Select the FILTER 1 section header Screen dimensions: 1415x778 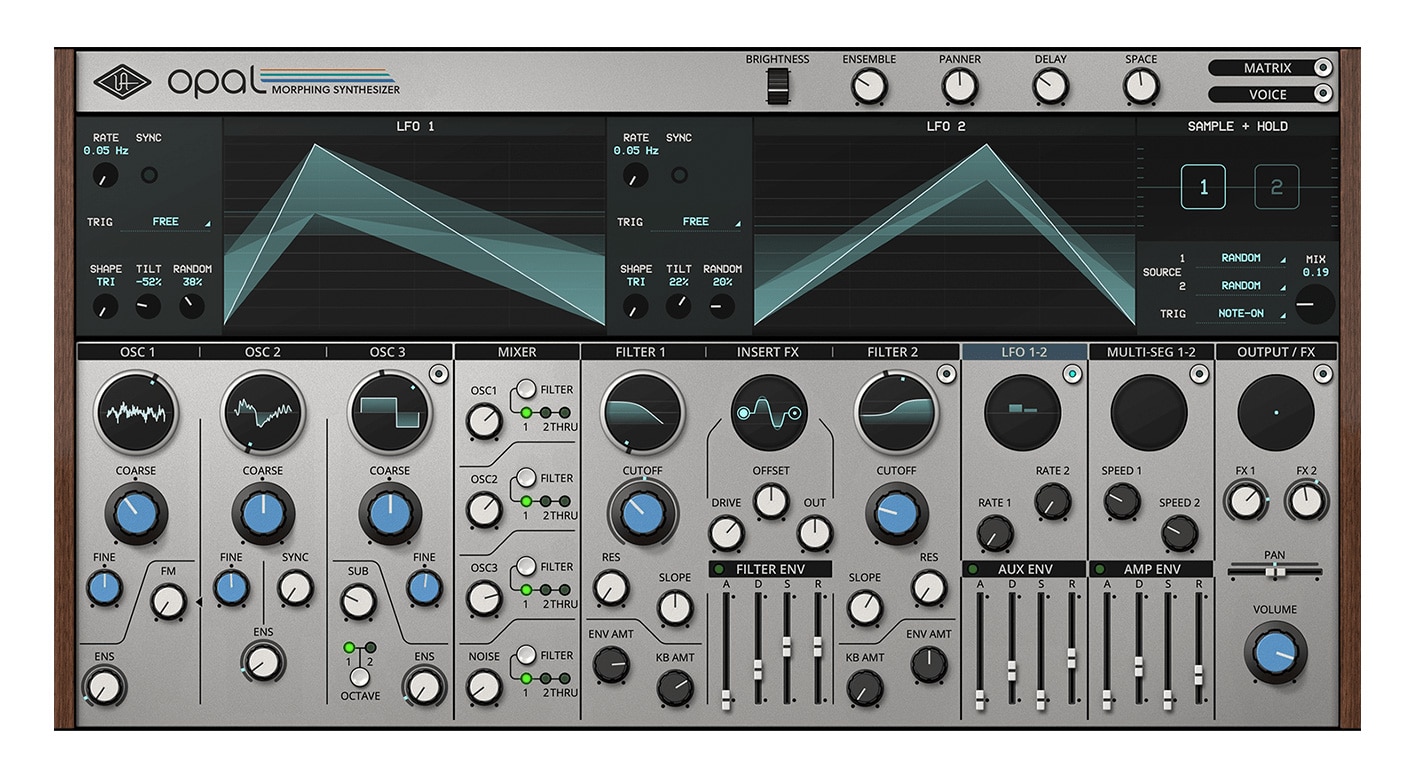(x=641, y=352)
